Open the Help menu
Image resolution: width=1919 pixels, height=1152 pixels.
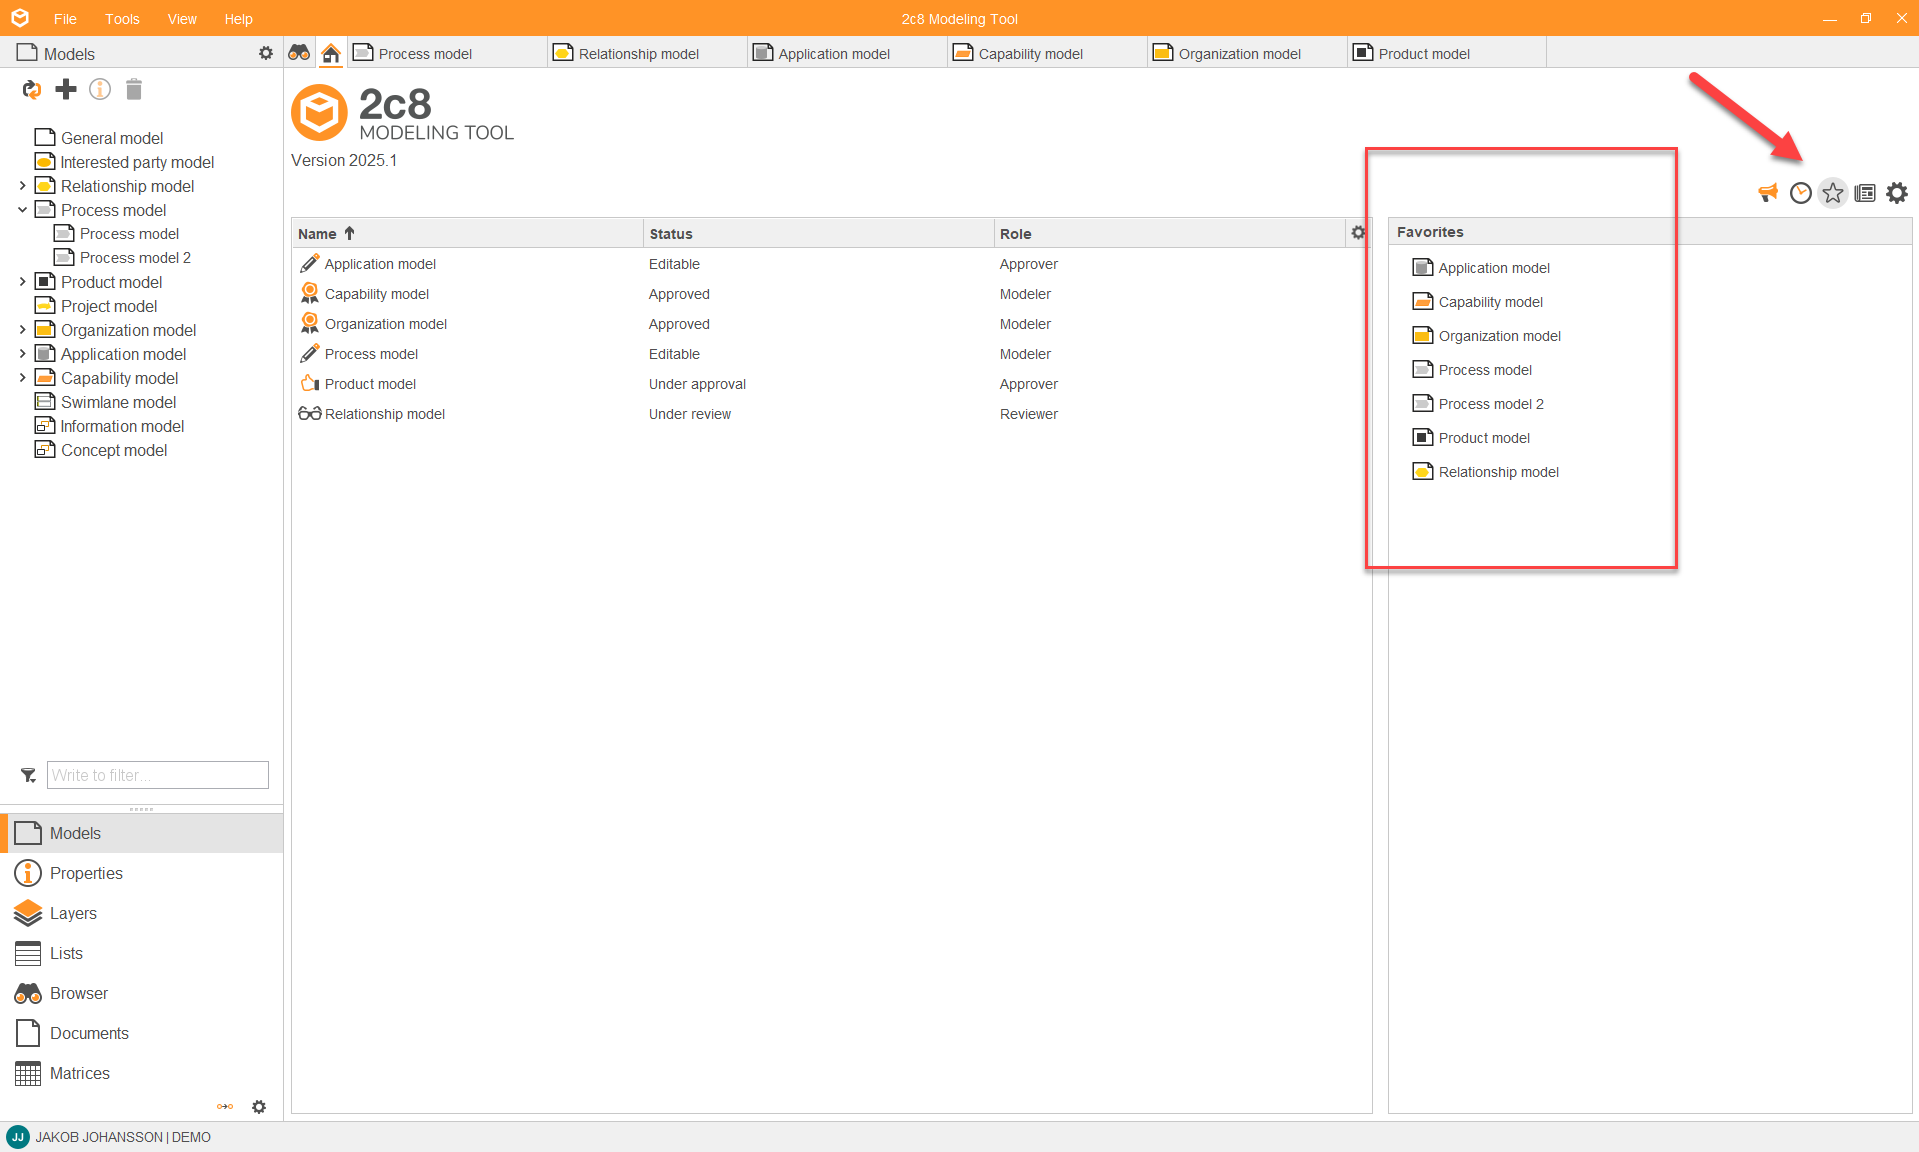coord(238,18)
